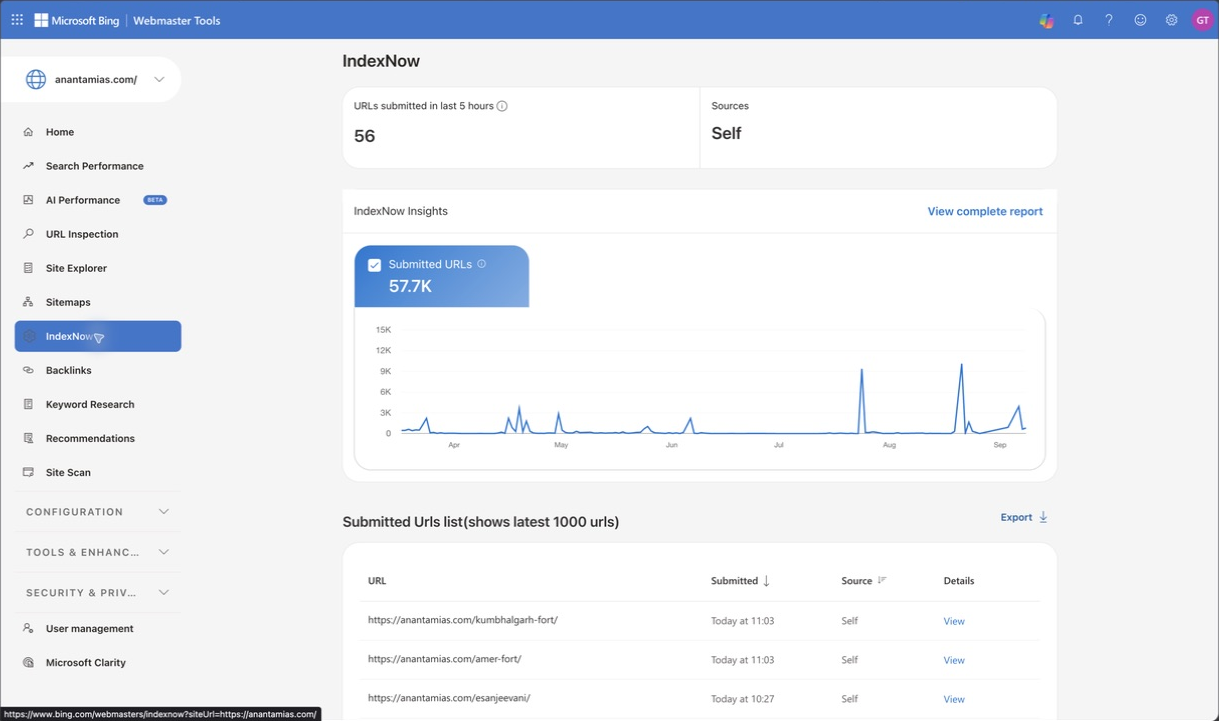Open Search Performance page
This screenshot has height=721, width=1219.
tap(95, 166)
